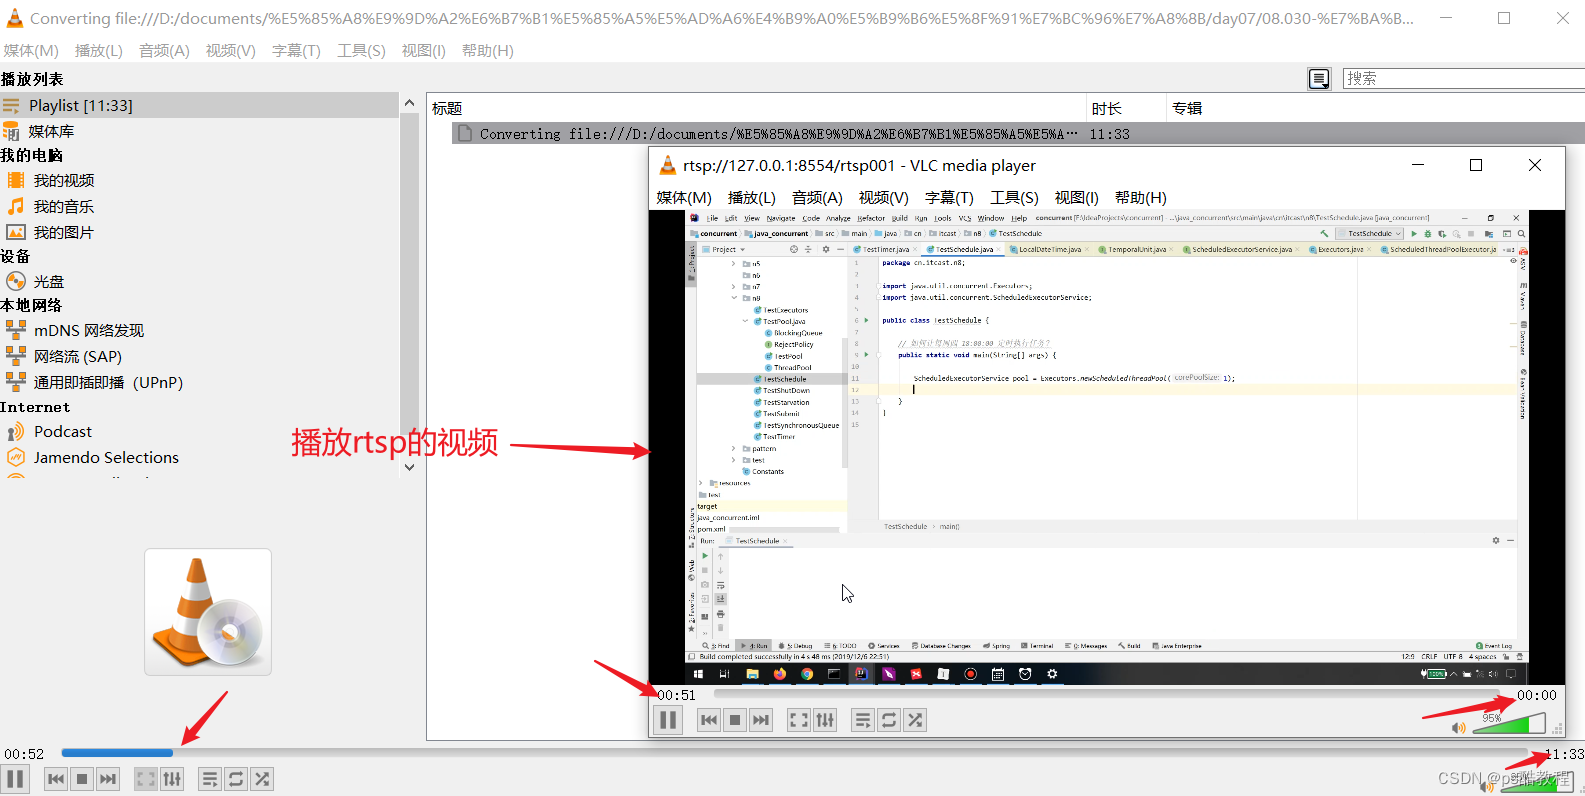Open 我的视频 in sidebar
This screenshot has width=1585, height=796.
point(64,180)
